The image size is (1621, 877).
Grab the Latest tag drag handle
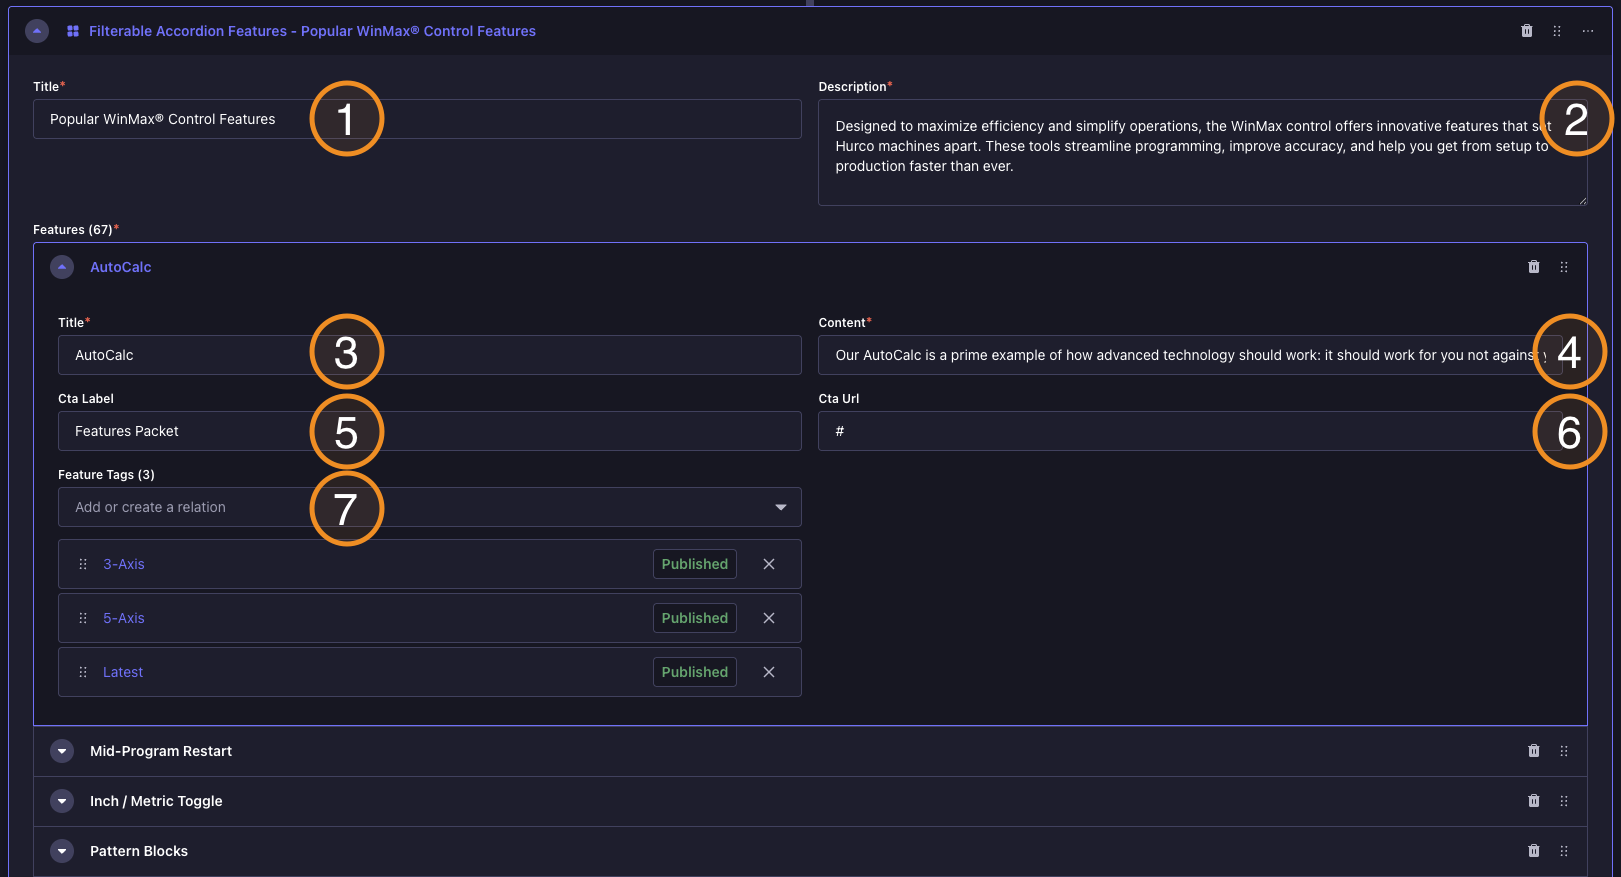(x=83, y=672)
